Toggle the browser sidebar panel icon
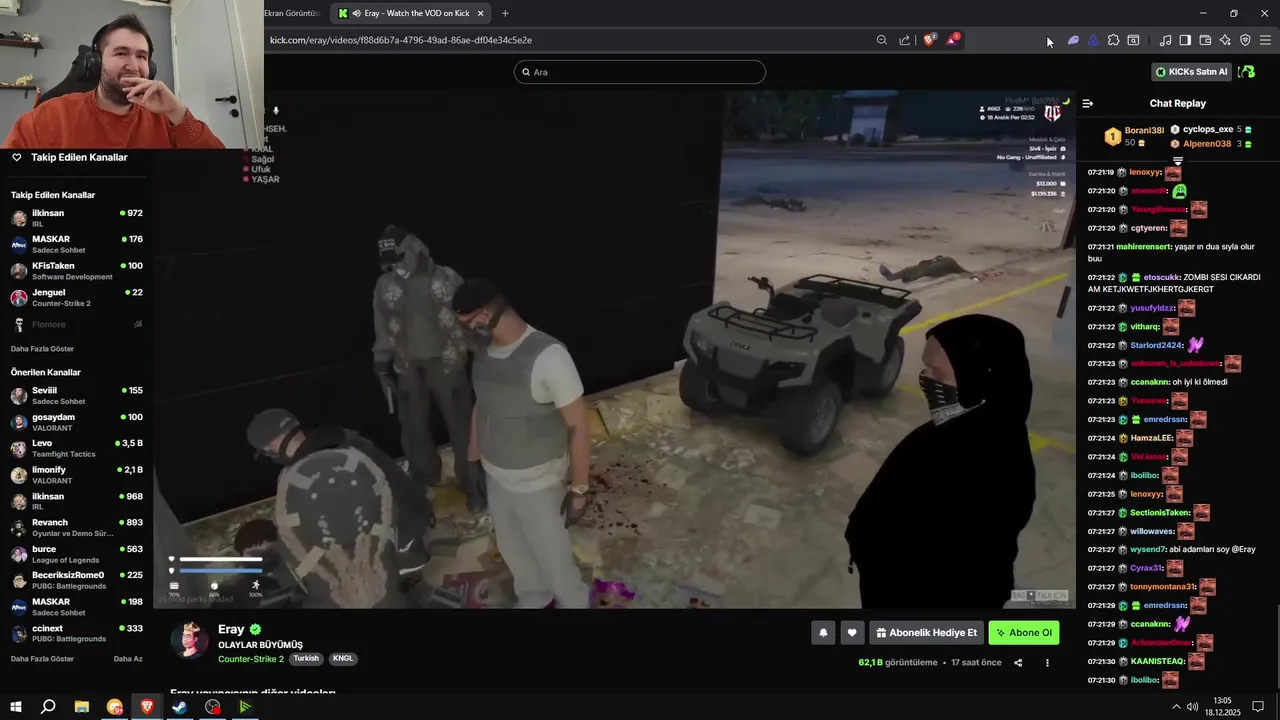 pyautogui.click(x=1185, y=40)
